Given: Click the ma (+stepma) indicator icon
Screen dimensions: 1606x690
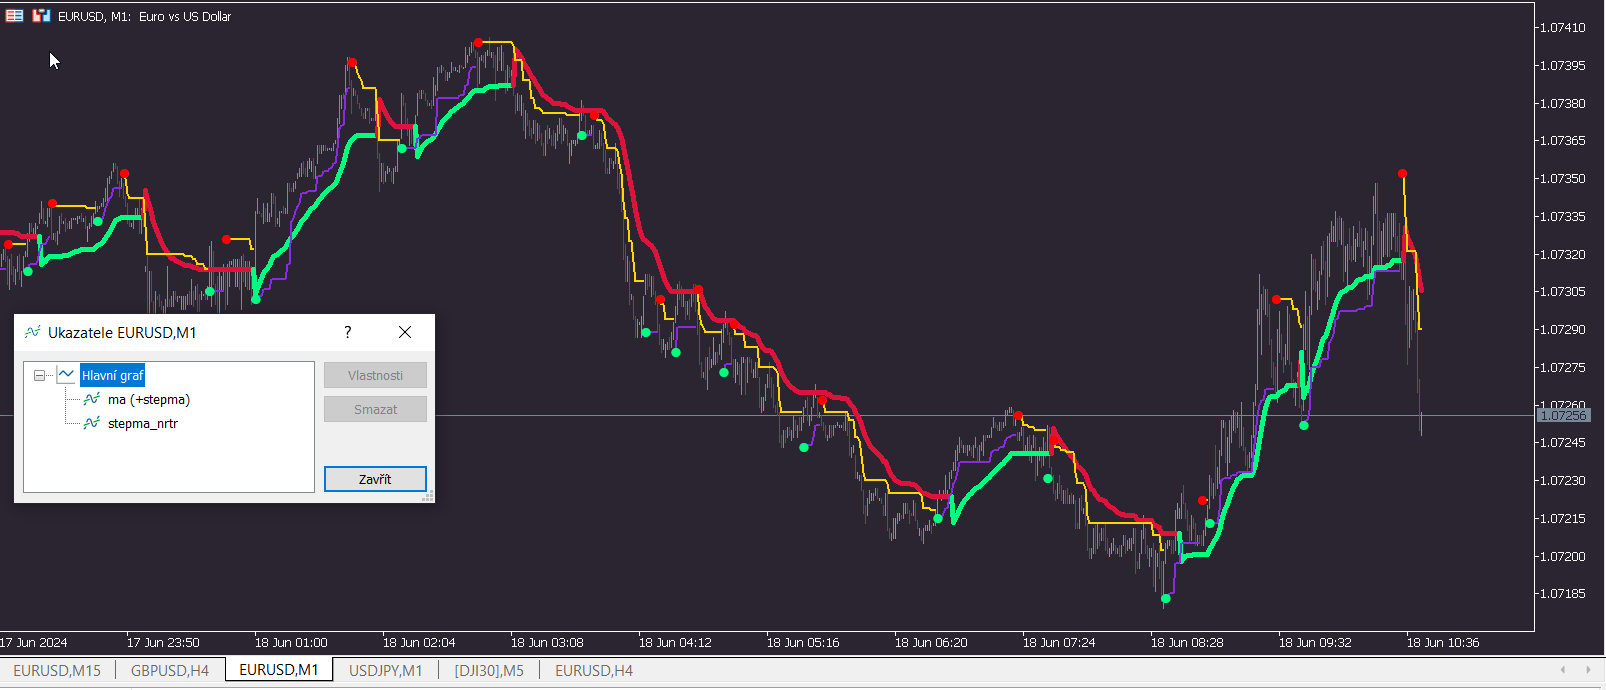Looking at the screenshot, I should (x=92, y=399).
